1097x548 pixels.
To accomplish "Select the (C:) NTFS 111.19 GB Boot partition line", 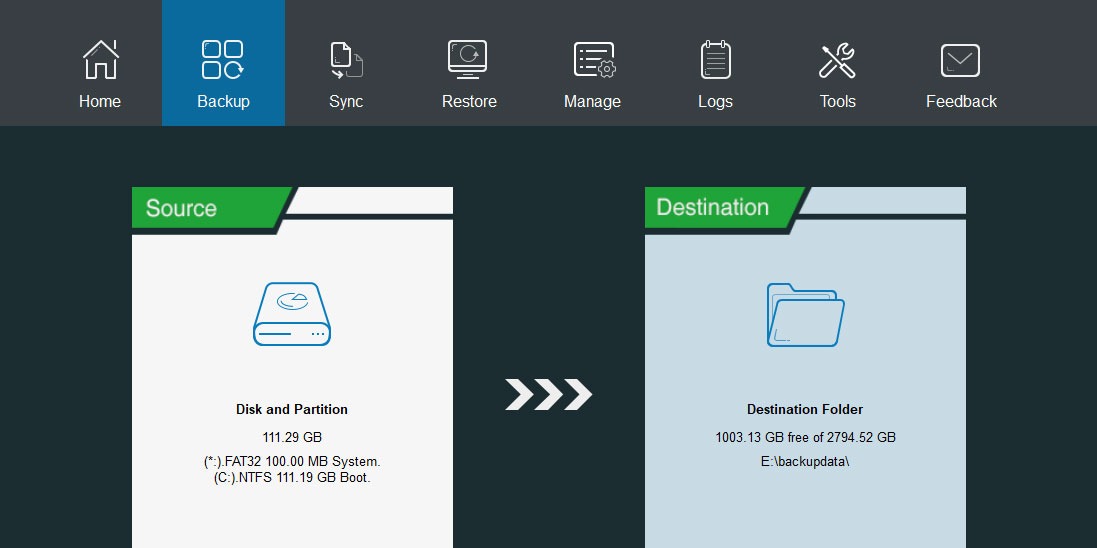I will tap(292, 477).
